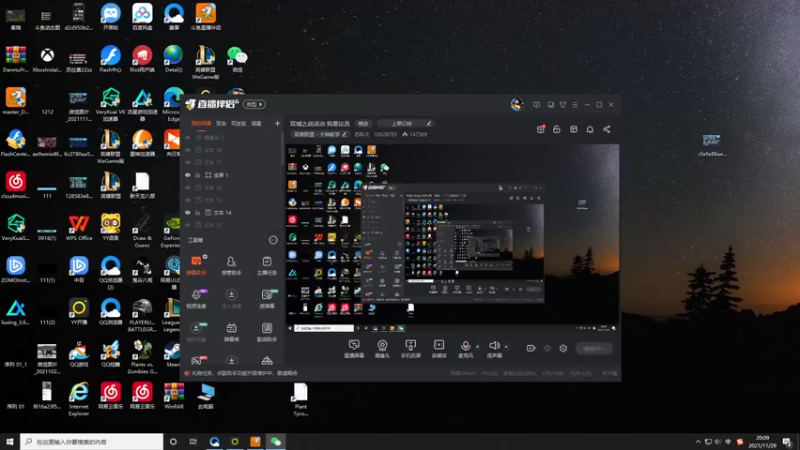Screen dimensions: 800x450
Task: Open the PK tool in toolbox
Action: 196,360
